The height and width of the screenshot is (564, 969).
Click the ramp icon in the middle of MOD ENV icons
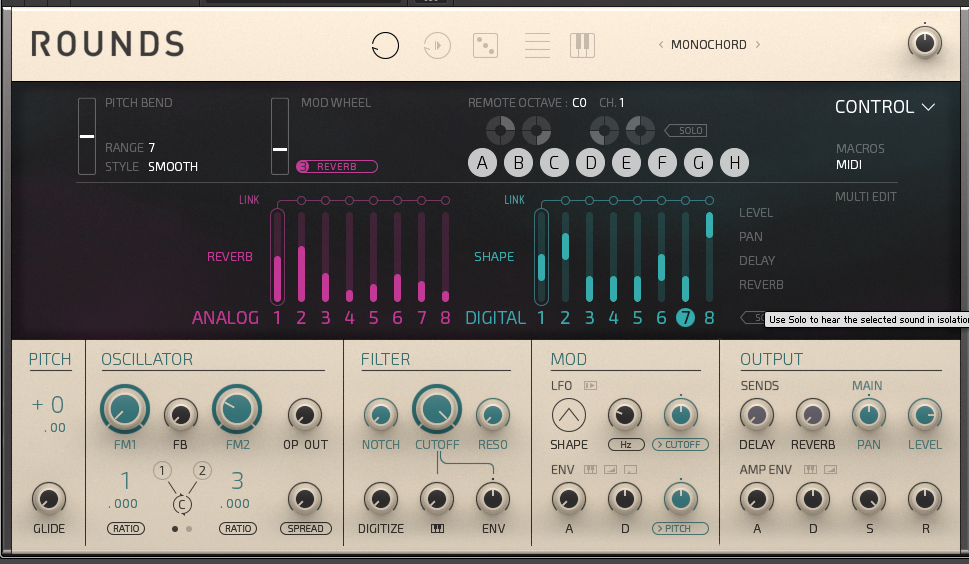pos(610,469)
